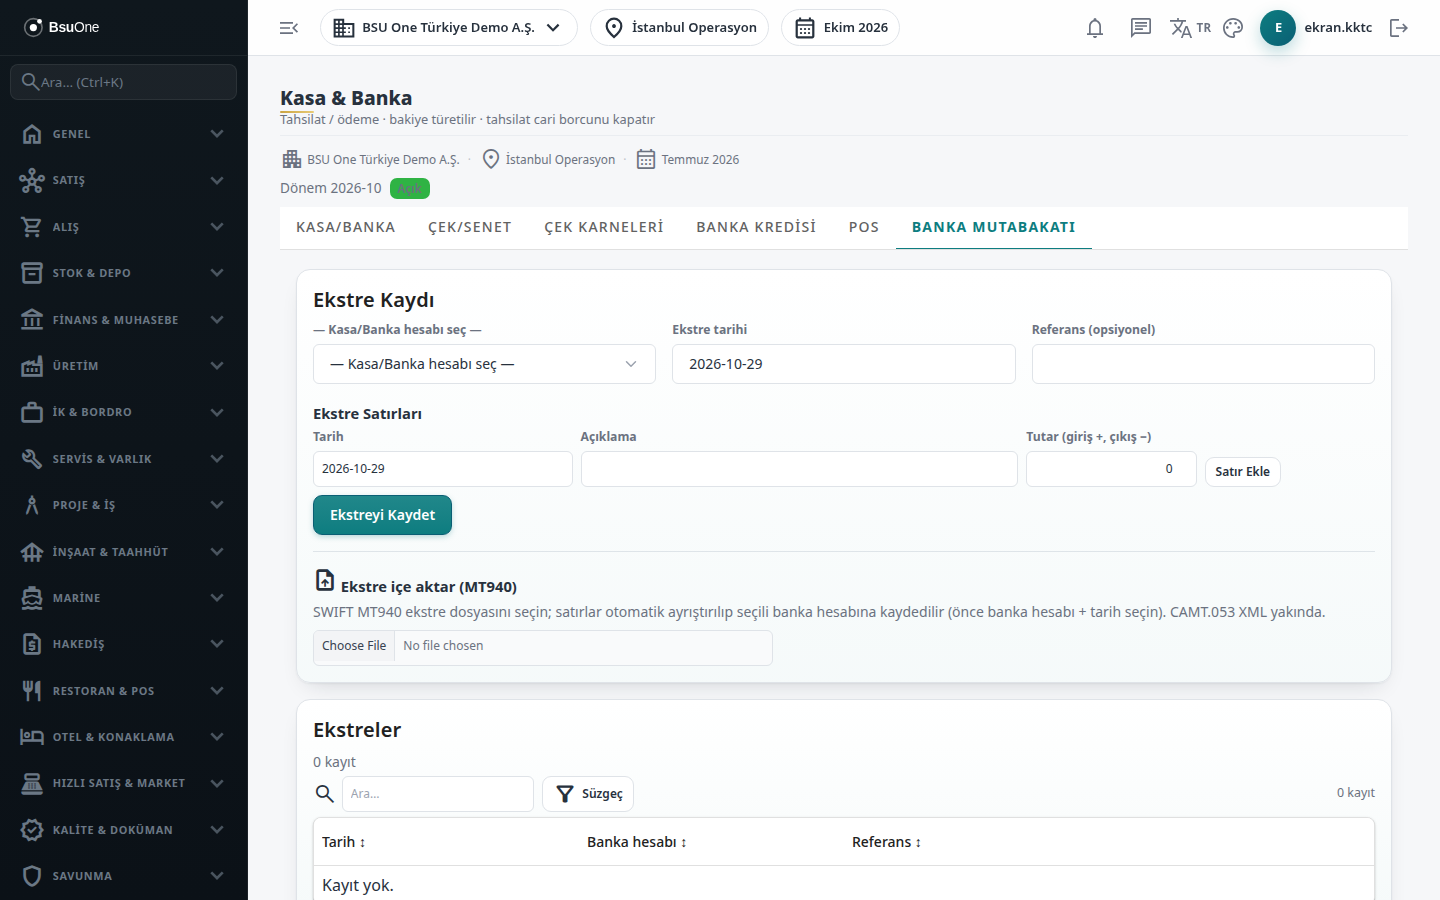Viewport: 1440px width, 900px height.
Task: Click the Alış shopping cart icon
Action: pyautogui.click(x=32, y=227)
